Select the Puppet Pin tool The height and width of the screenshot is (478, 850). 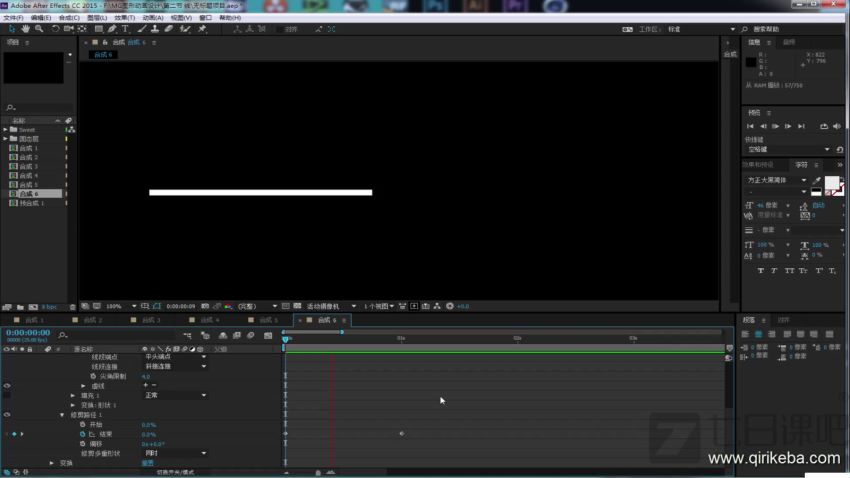coord(202,29)
